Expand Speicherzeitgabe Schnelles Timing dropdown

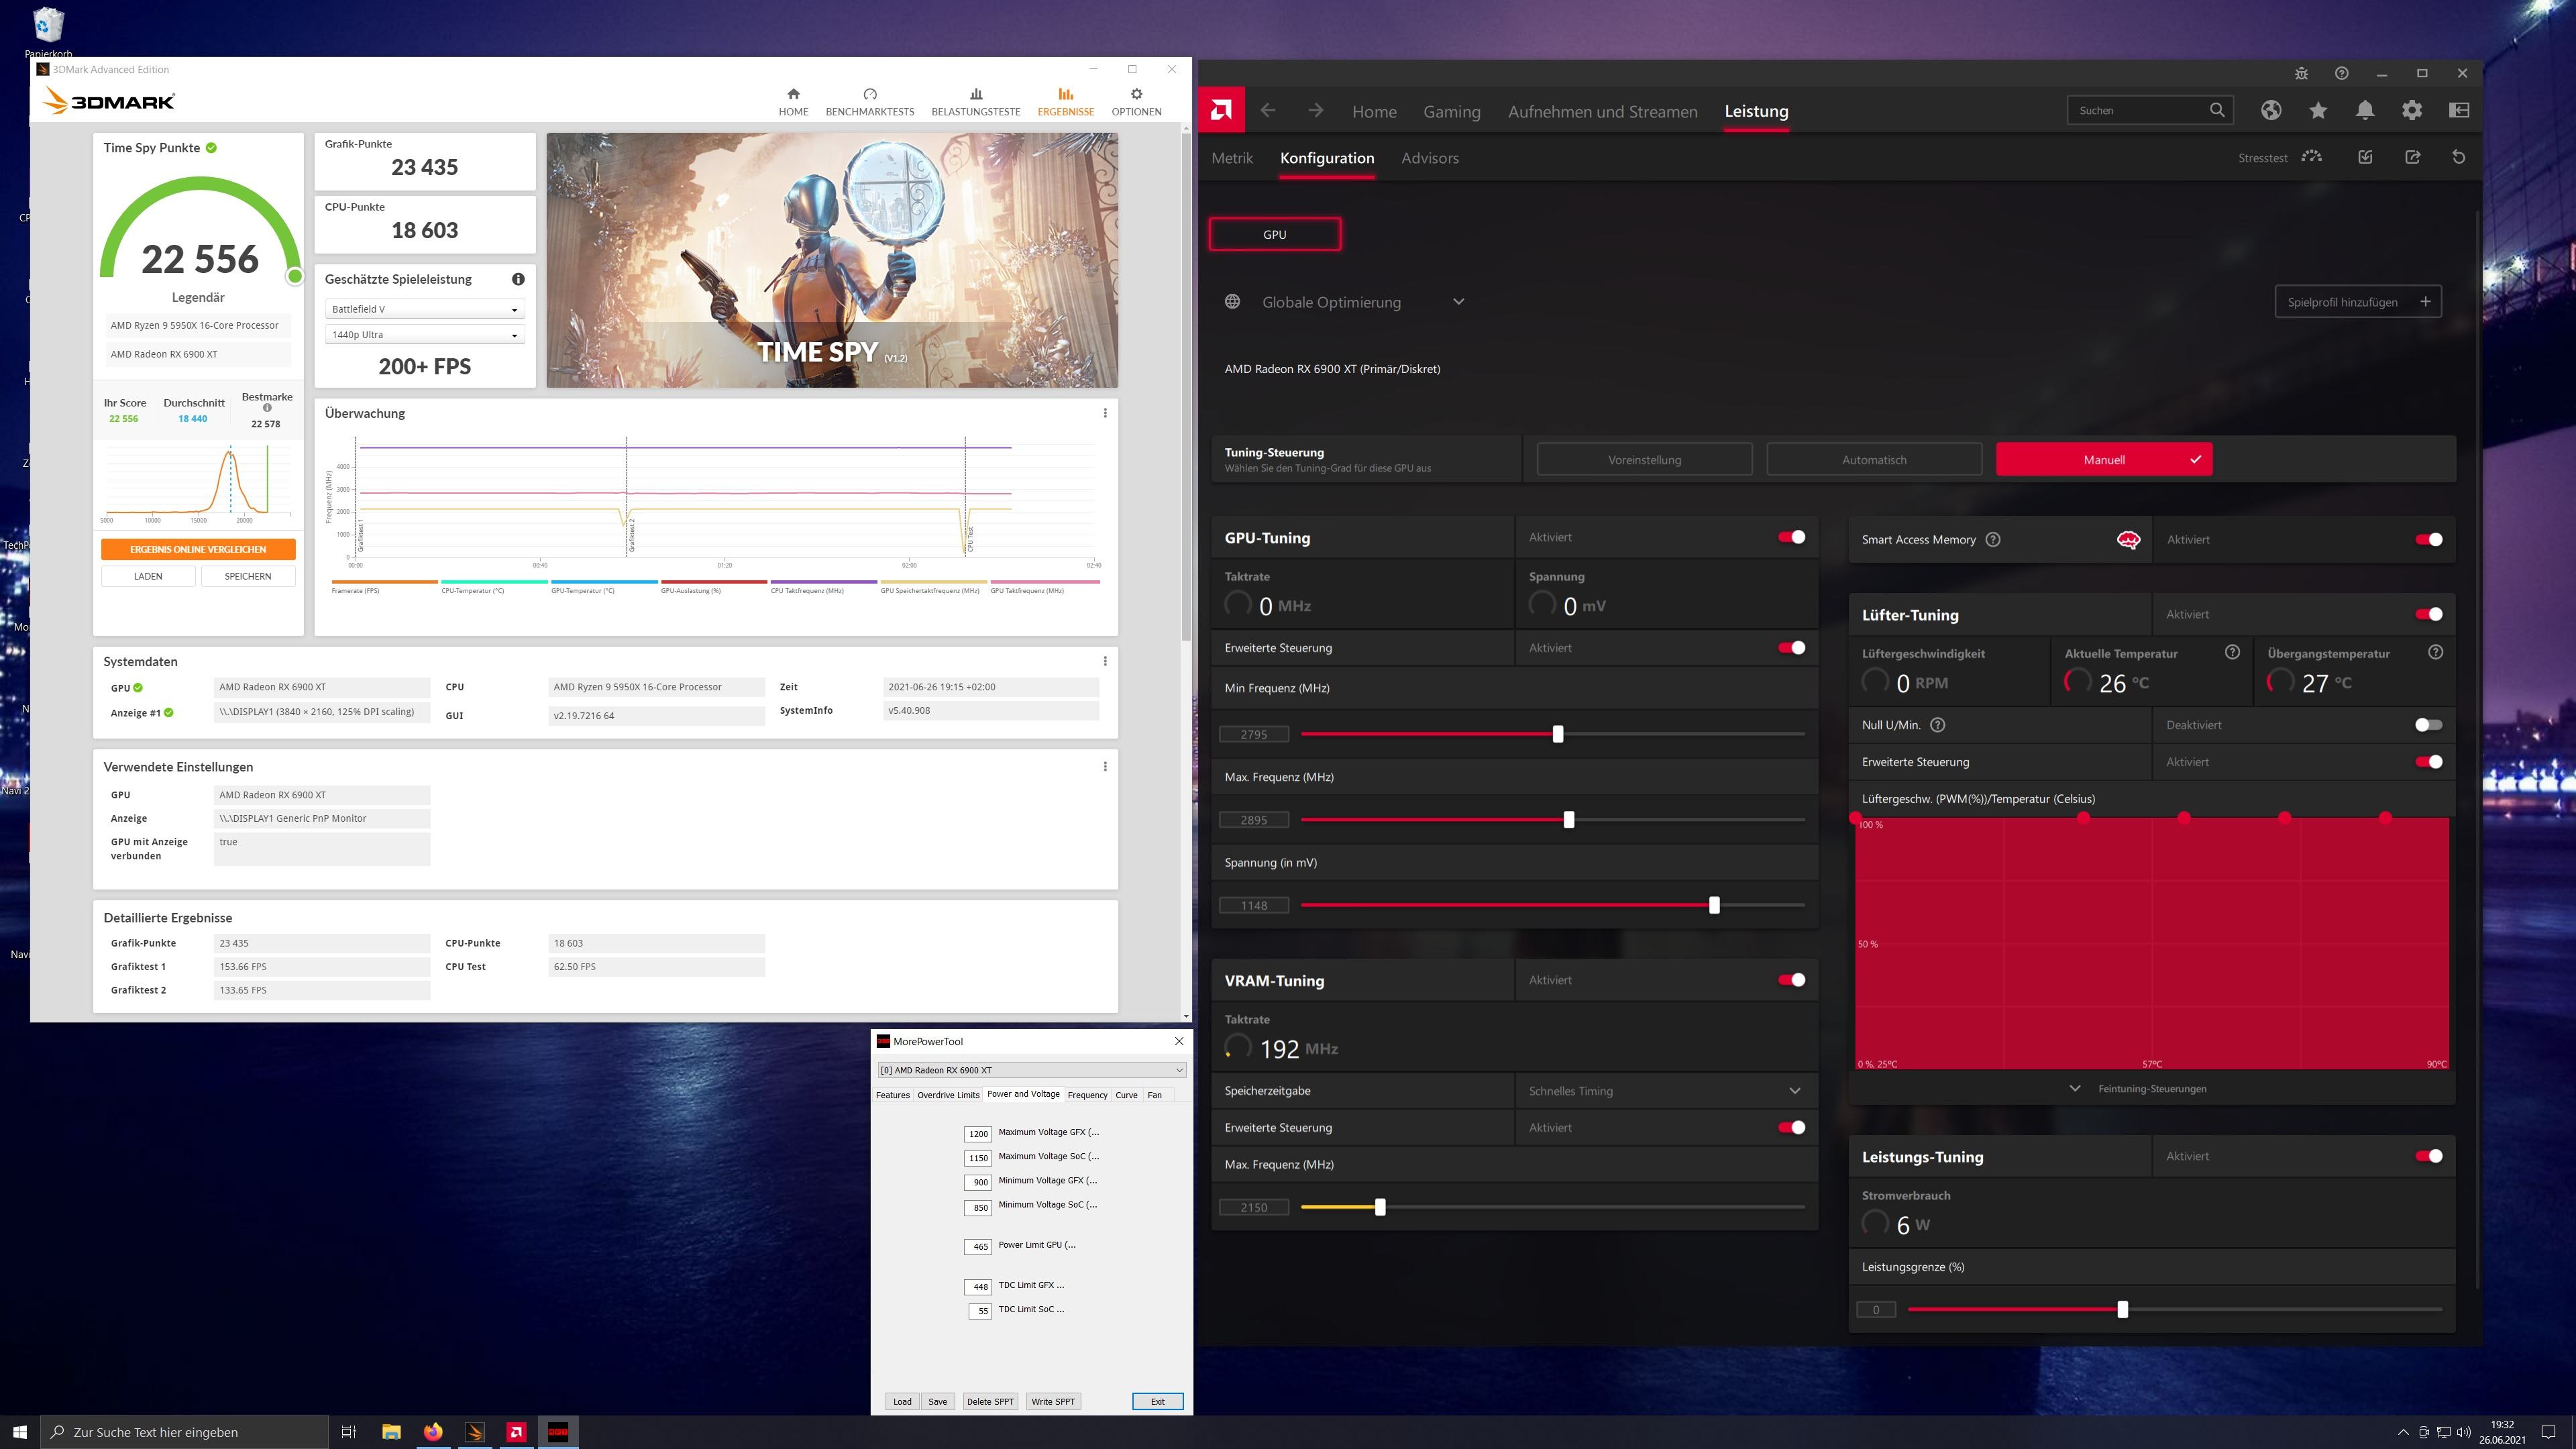1794,1091
